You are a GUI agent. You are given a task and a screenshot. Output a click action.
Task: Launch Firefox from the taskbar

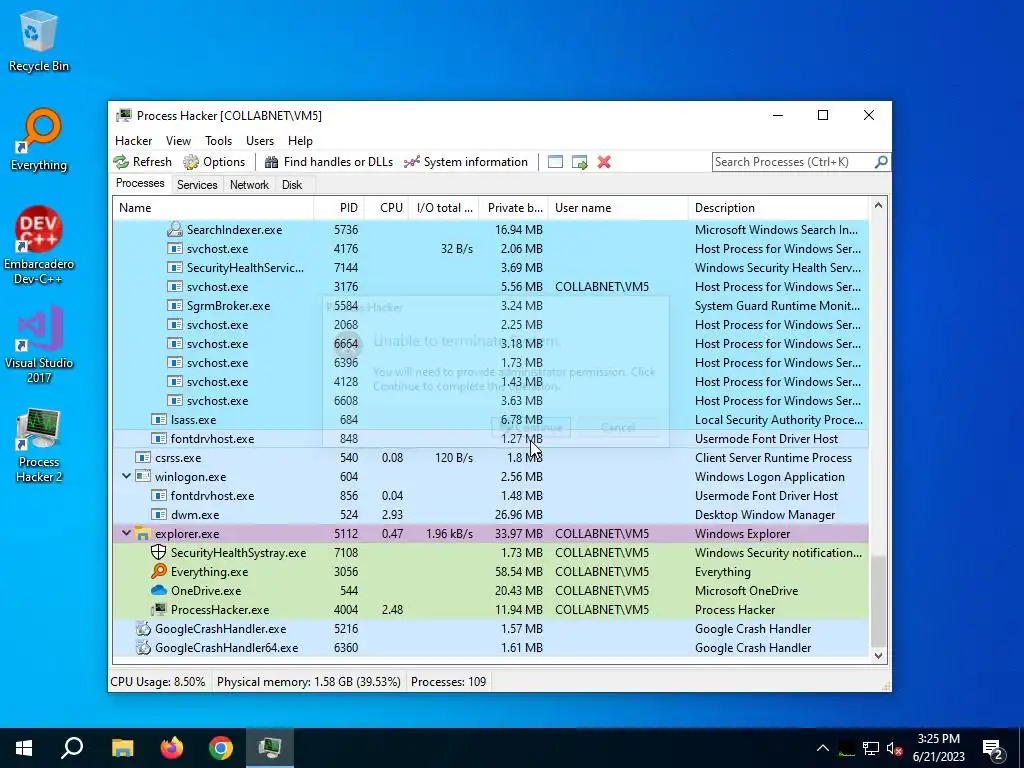(x=172, y=748)
